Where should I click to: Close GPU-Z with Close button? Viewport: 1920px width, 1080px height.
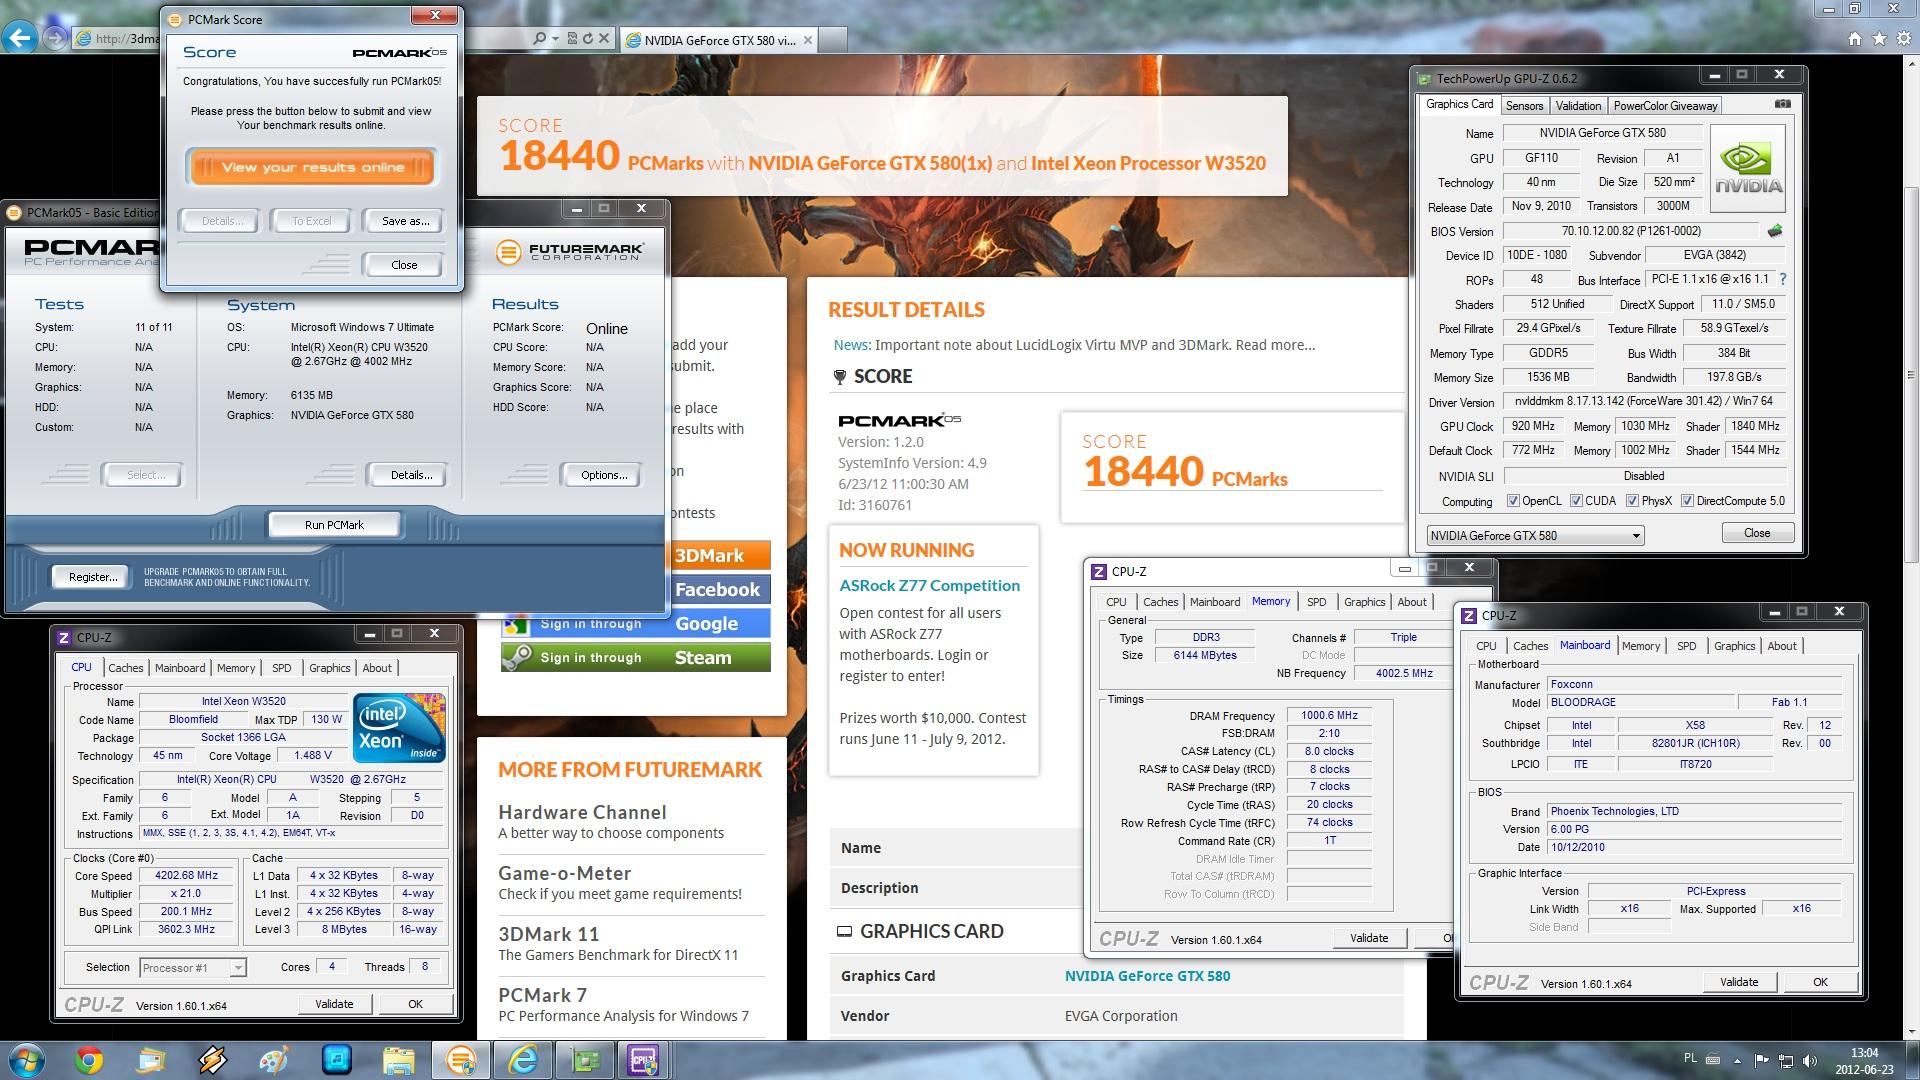(1757, 533)
